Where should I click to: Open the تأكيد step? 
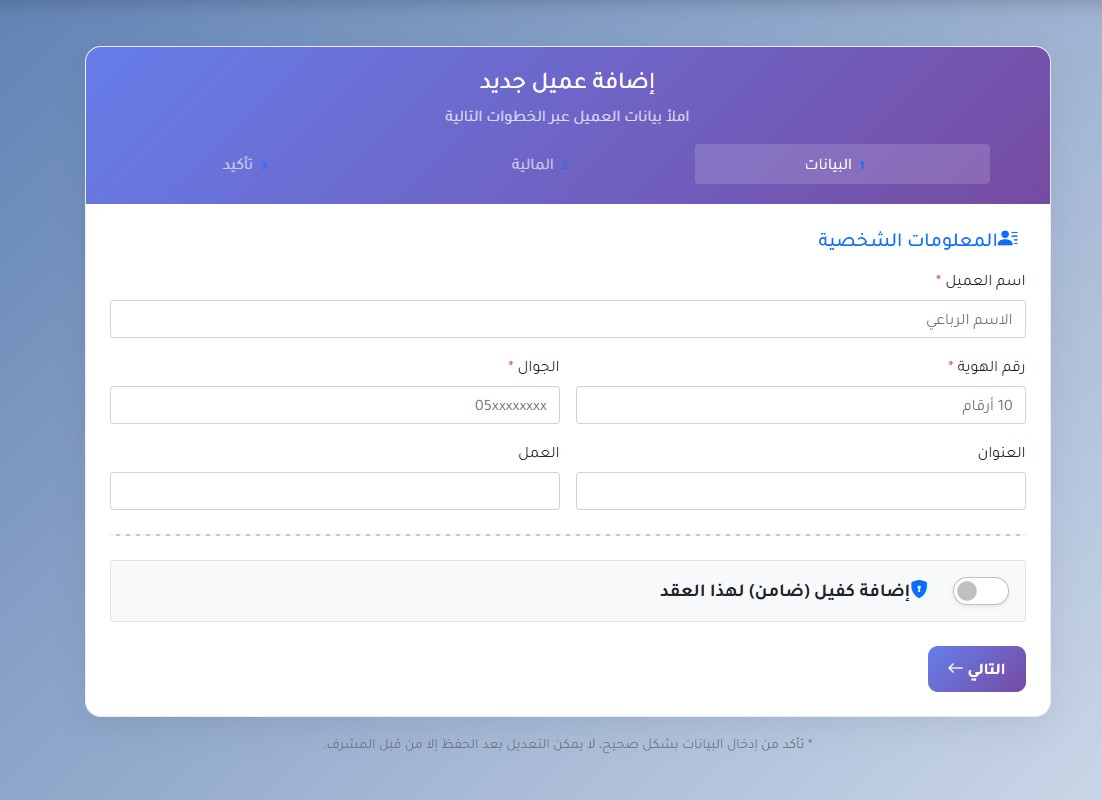(x=243, y=164)
